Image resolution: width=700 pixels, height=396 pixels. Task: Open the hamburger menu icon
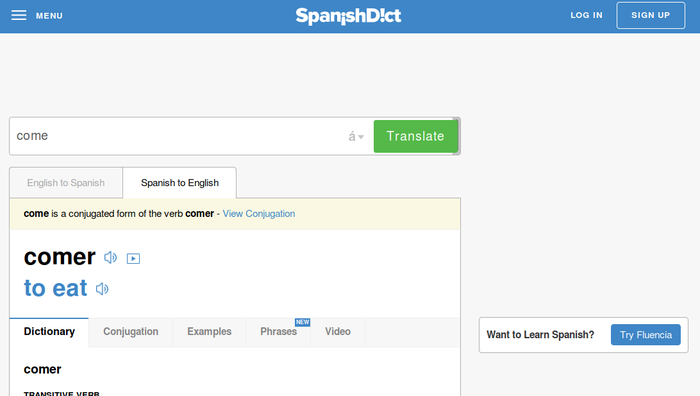coord(19,15)
